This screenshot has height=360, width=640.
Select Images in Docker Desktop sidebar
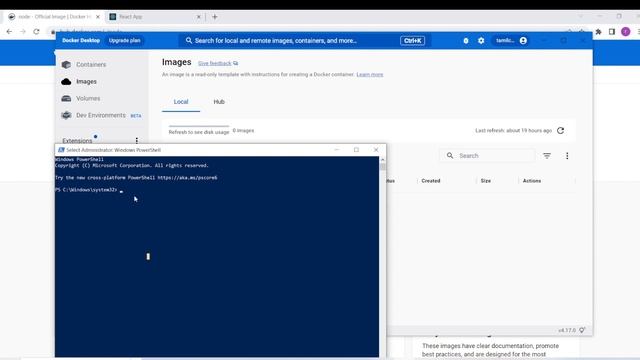pyautogui.click(x=80, y=82)
